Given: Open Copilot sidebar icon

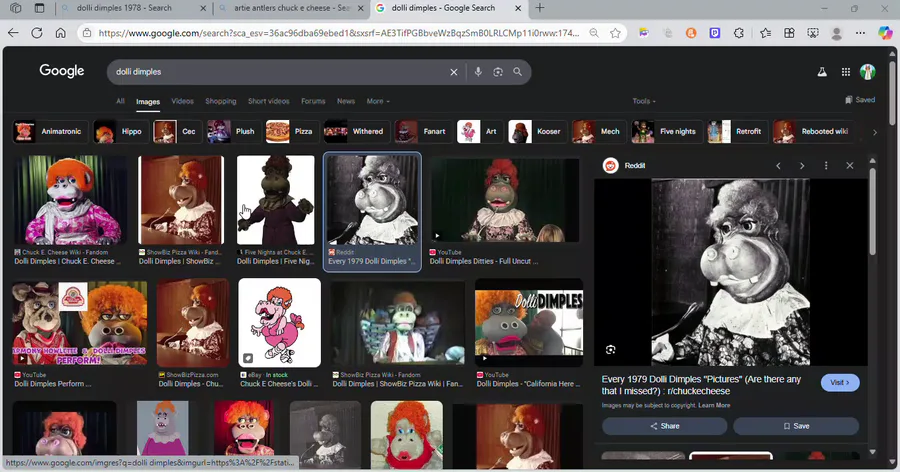Looking at the screenshot, I should 885,33.
